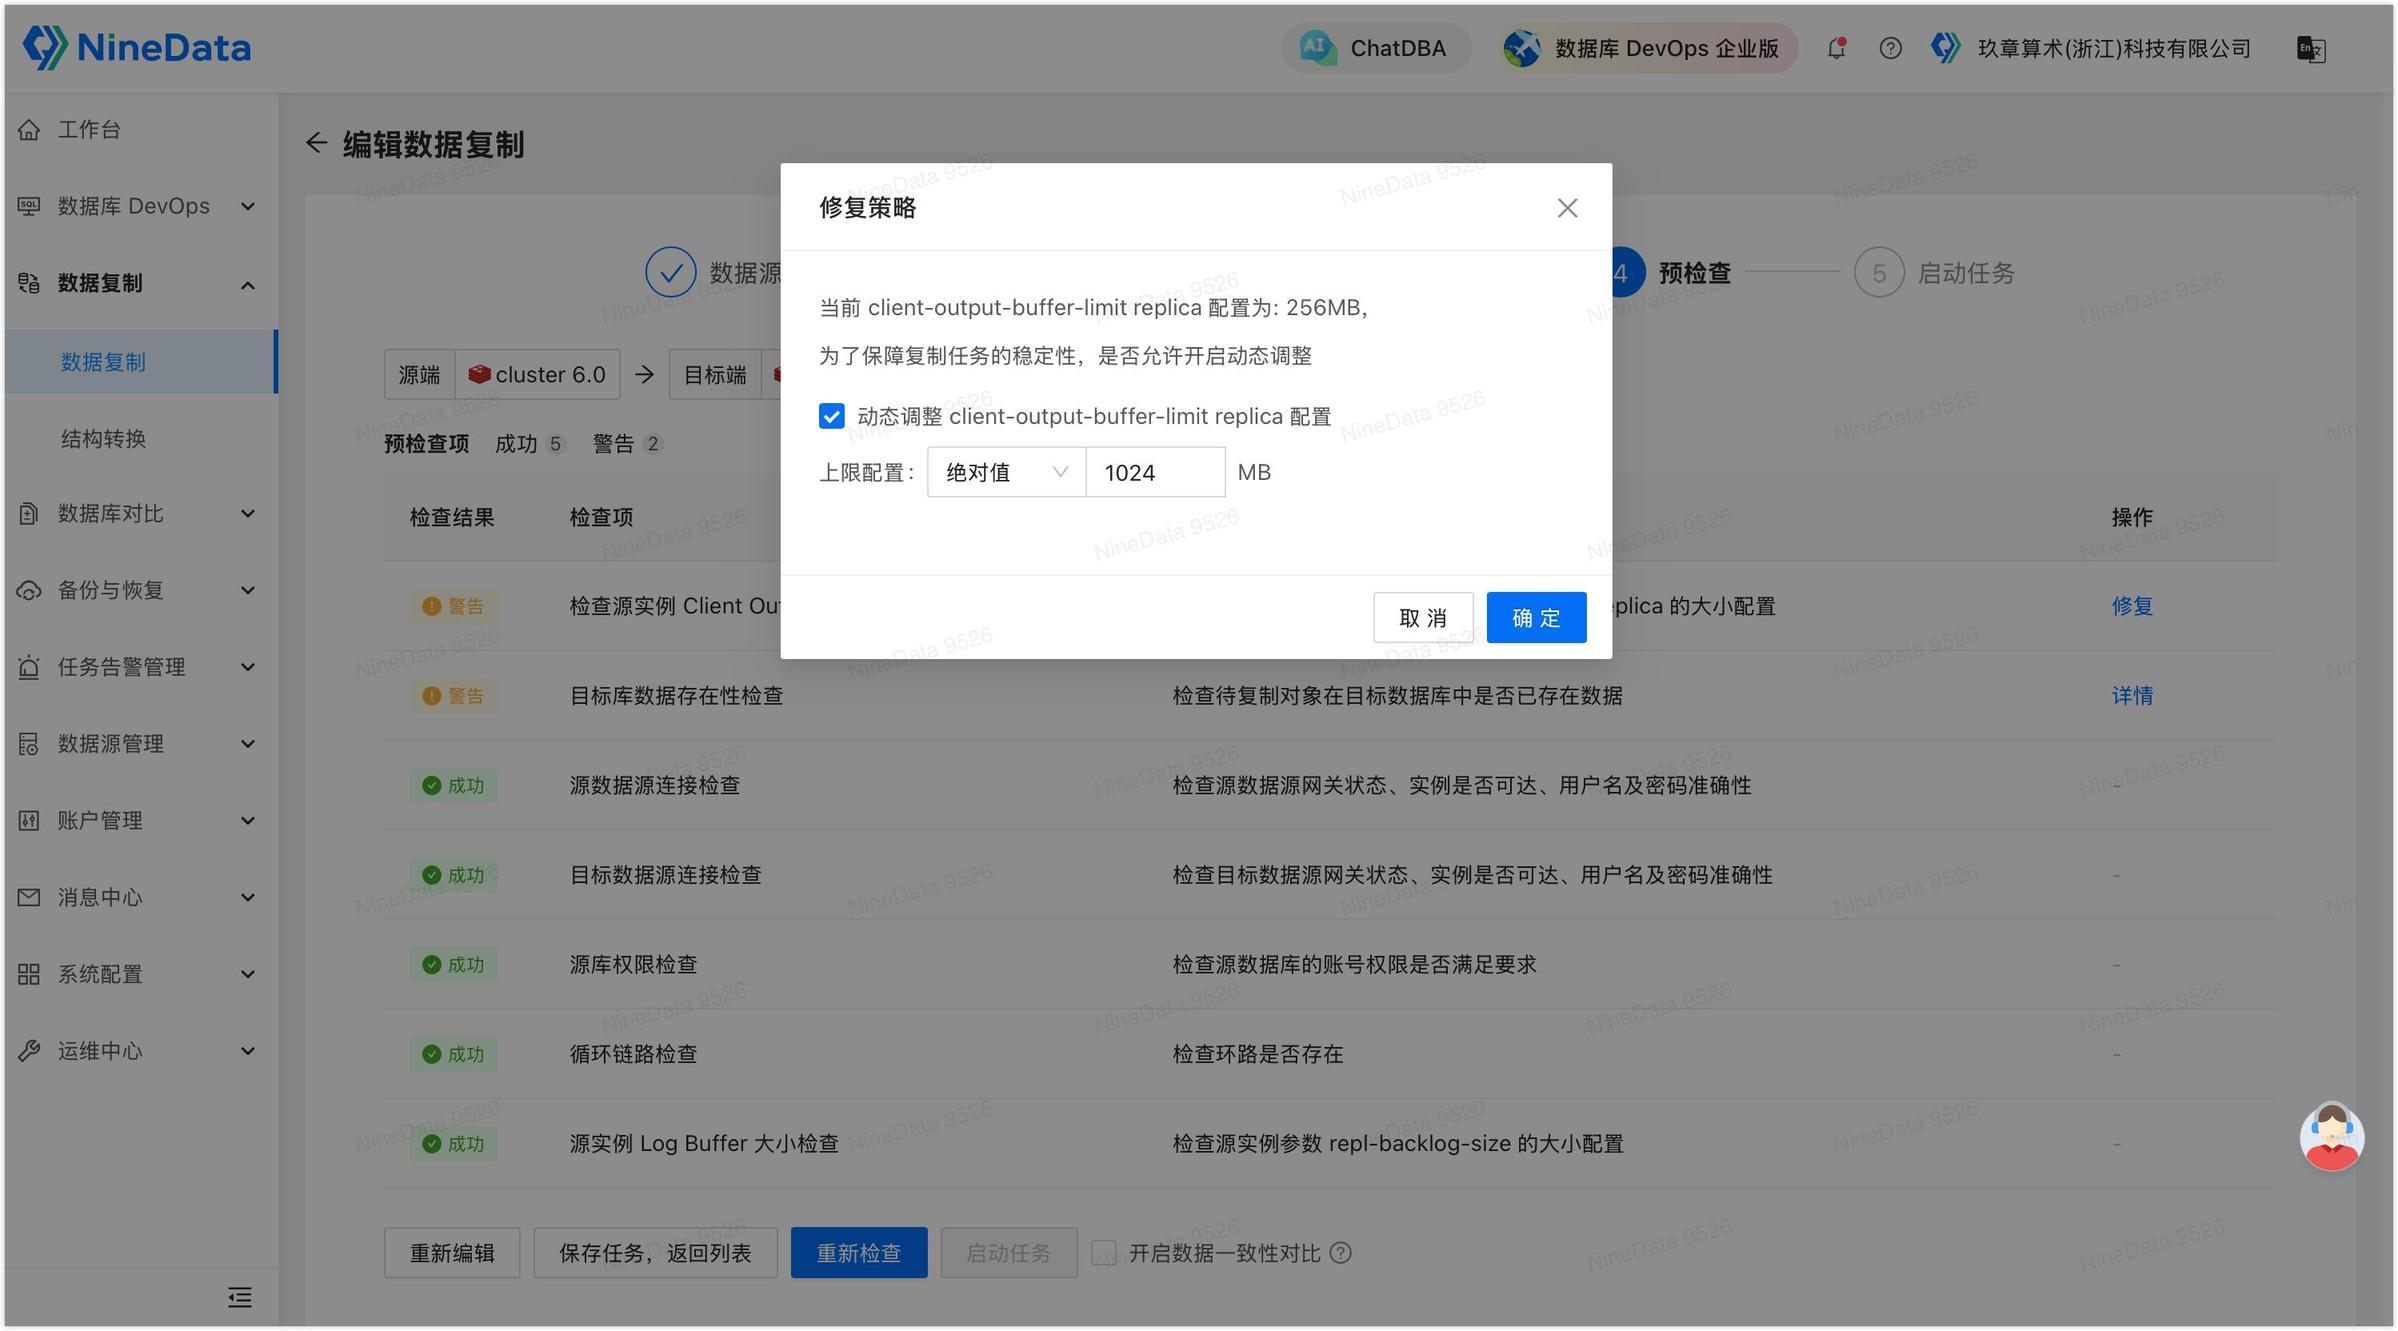
Task: Click the source cluster 6.0 tag
Action: (x=537, y=374)
